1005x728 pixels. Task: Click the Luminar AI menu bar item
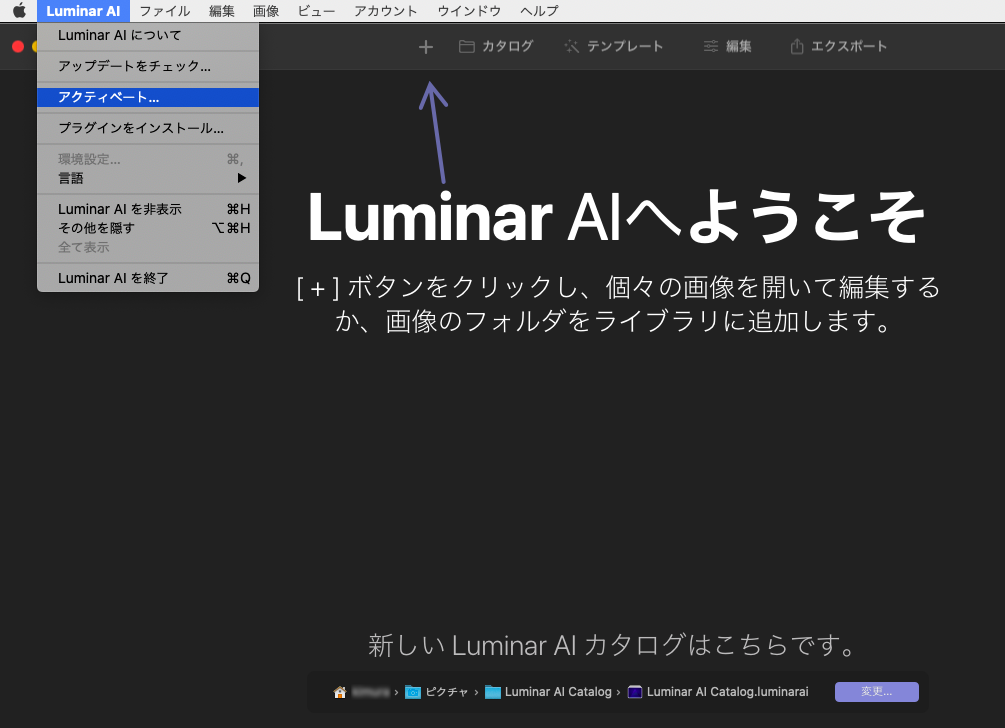point(83,11)
